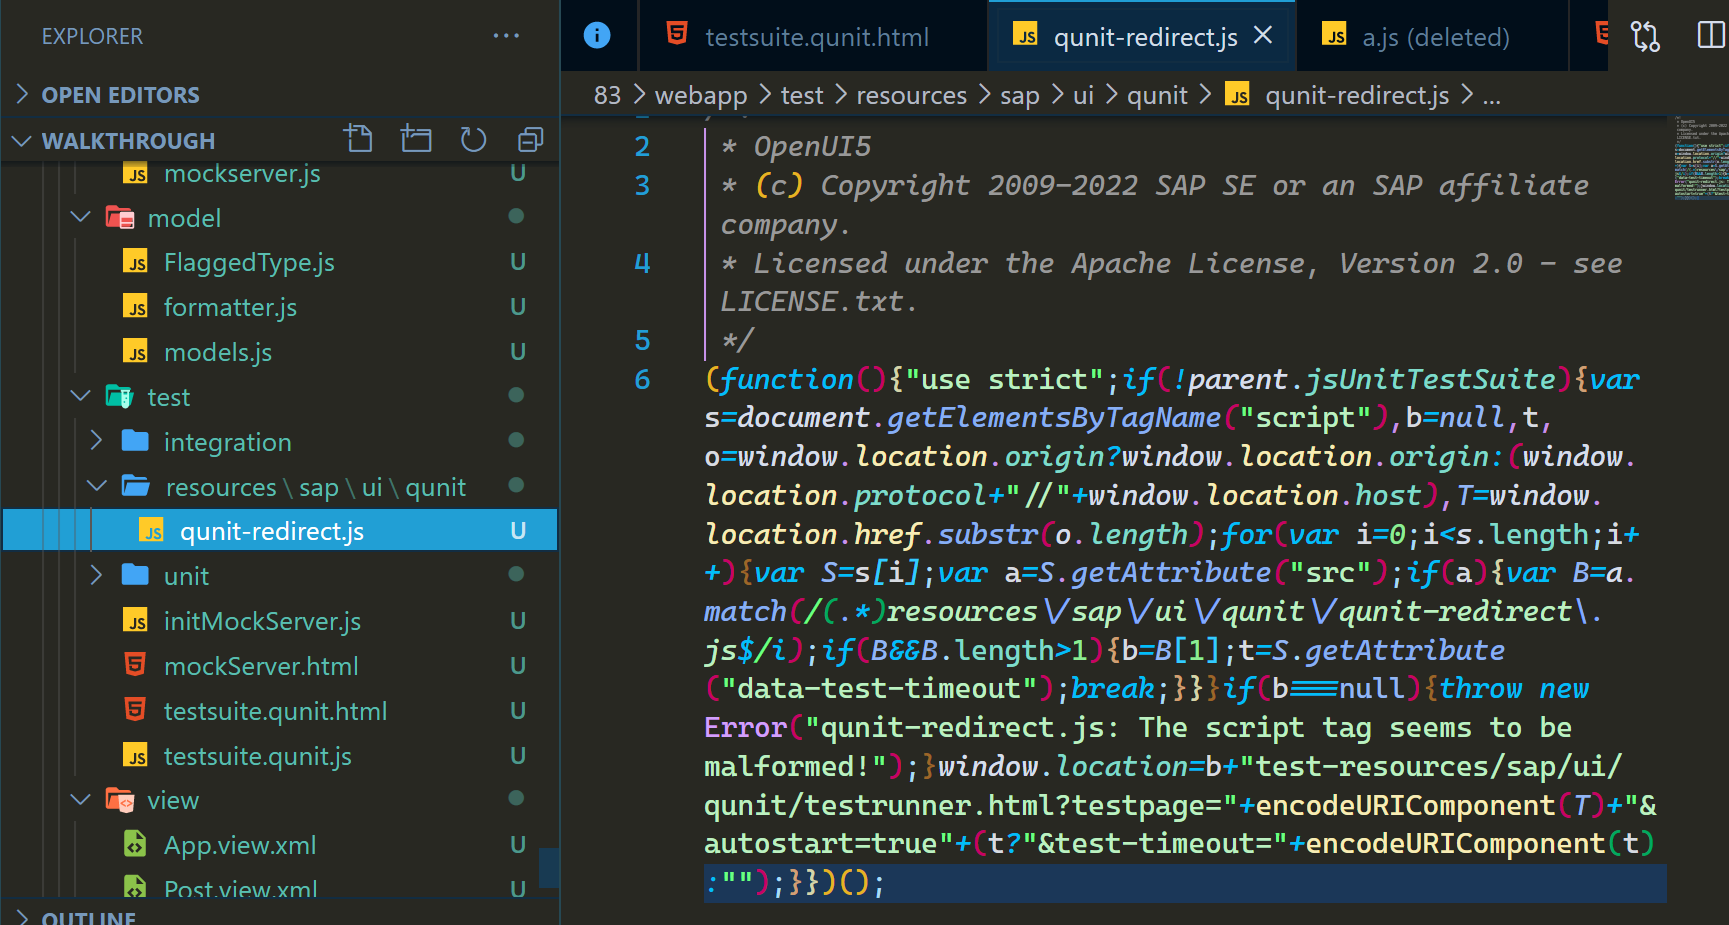Image resolution: width=1729 pixels, height=925 pixels.
Task: Click the info icon tab left of testsuite.qunit.html
Action: [x=597, y=36]
